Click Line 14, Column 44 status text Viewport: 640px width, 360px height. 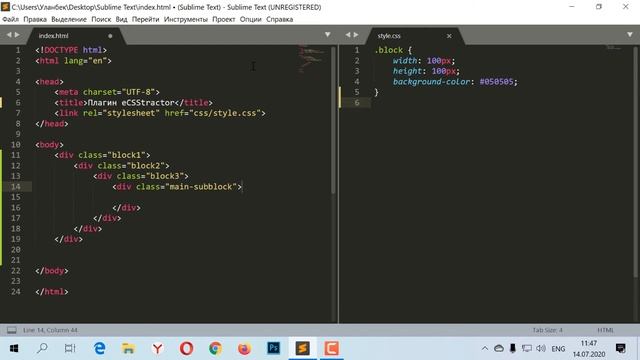pos(50,330)
